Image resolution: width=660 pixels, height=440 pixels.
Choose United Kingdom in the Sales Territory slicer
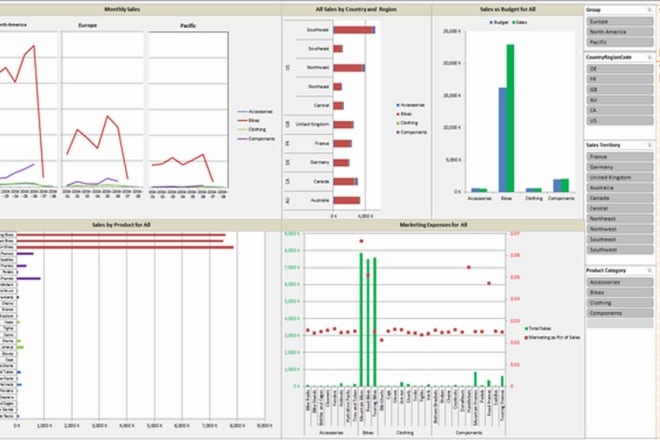(x=620, y=177)
